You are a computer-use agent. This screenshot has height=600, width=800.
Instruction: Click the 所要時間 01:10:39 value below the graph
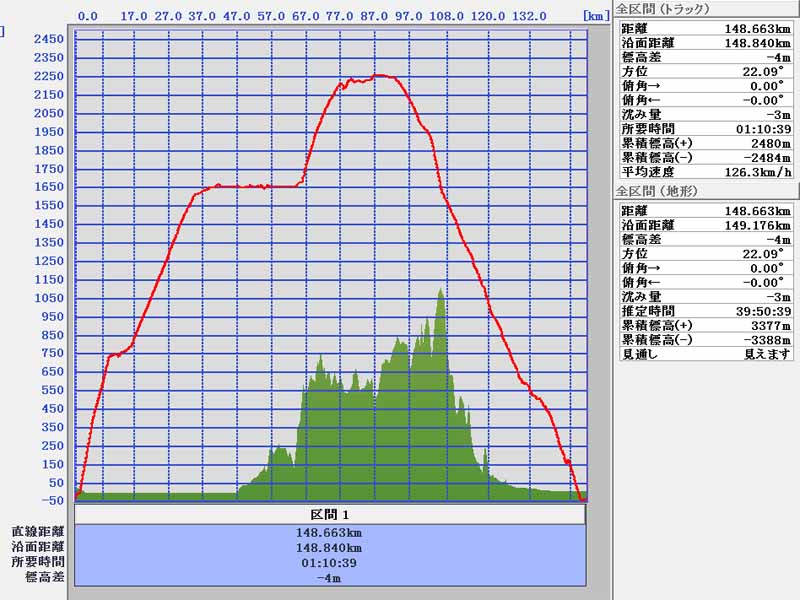pos(329,563)
